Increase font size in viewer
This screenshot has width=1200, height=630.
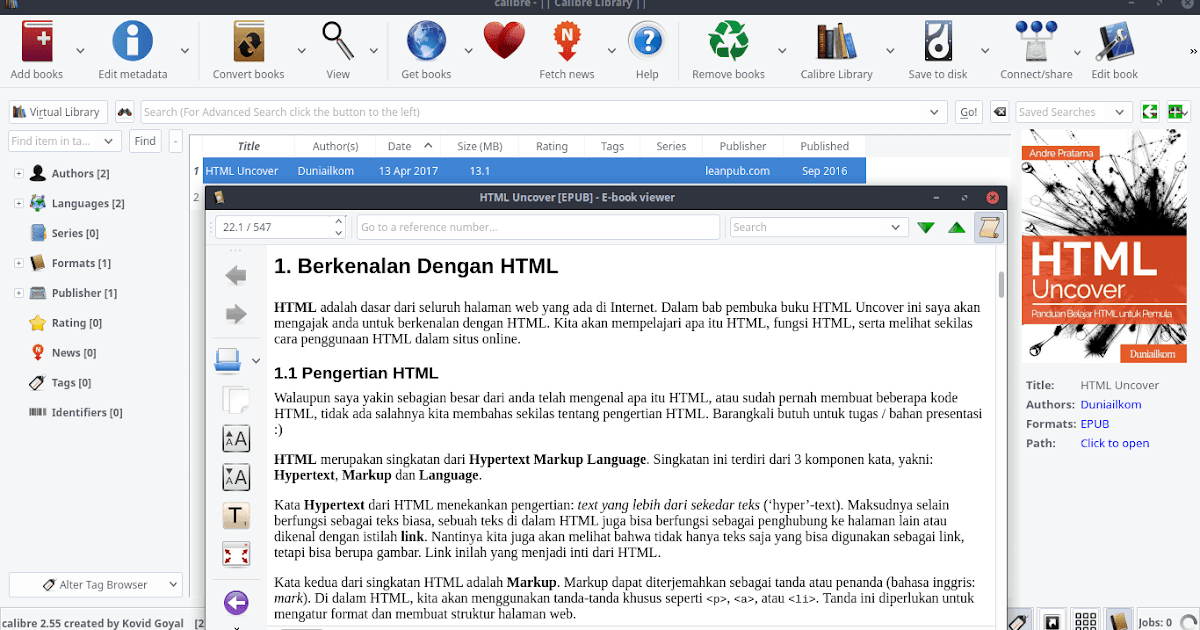click(236, 438)
